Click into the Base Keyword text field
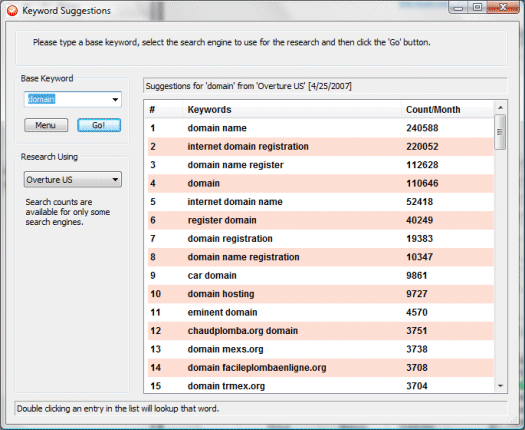Viewport: 525px width, 430px height. [67, 99]
